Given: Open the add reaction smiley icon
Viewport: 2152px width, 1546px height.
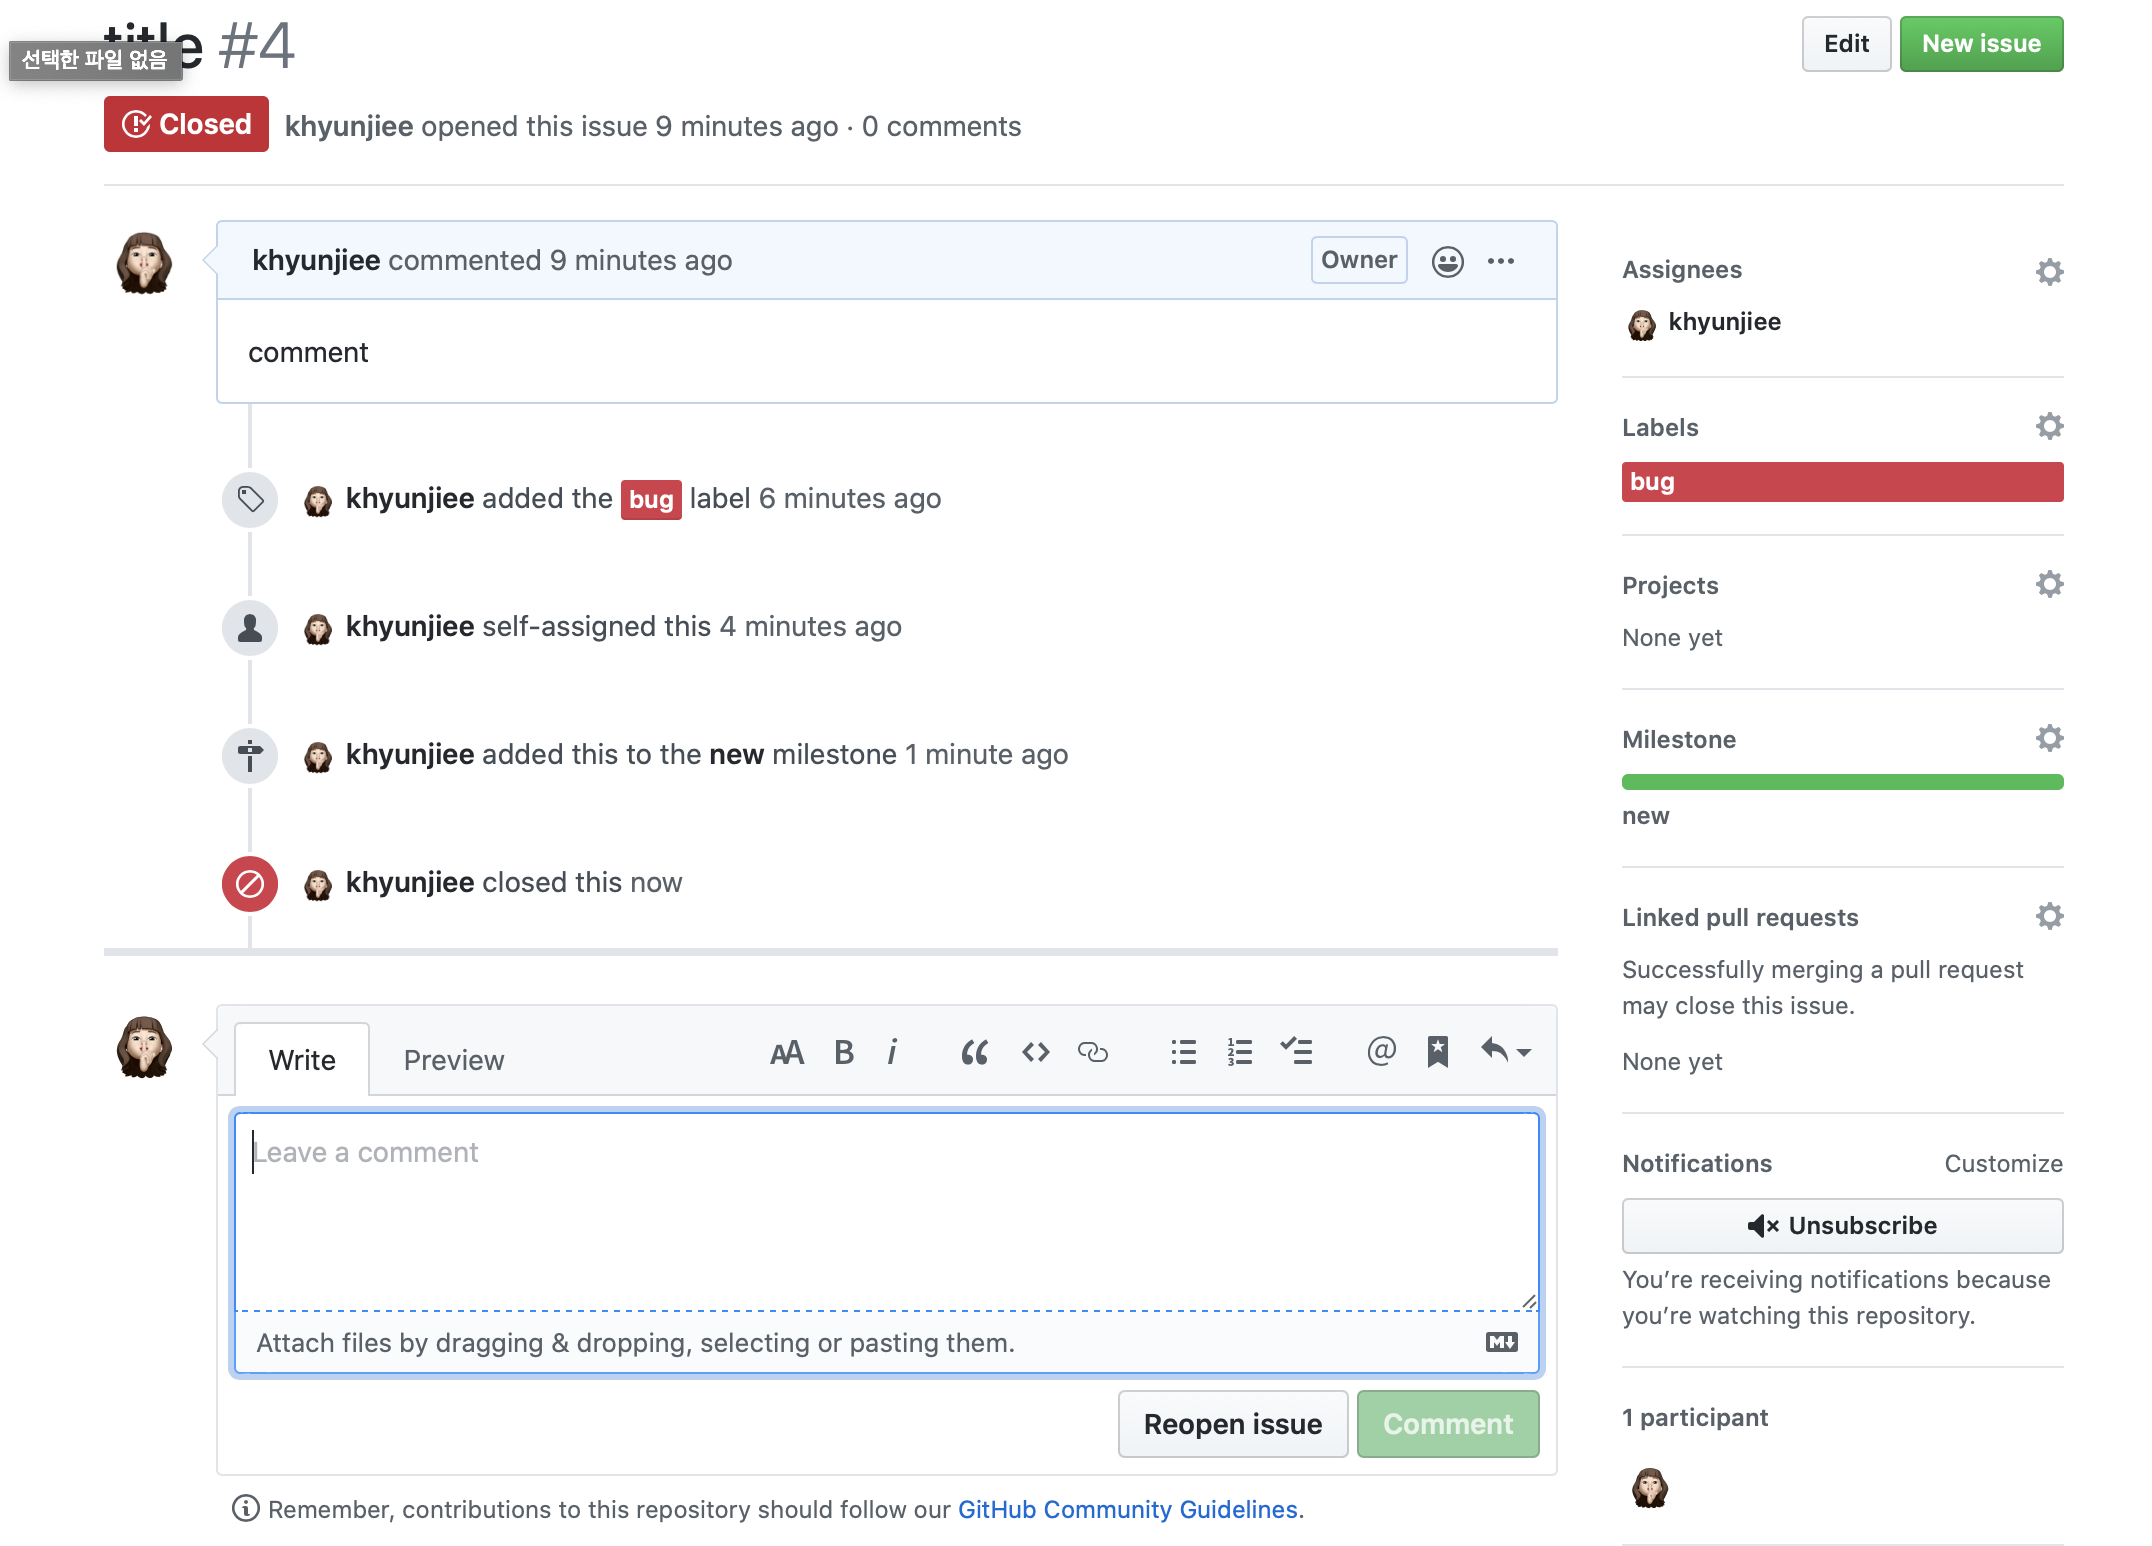Looking at the screenshot, I should pos(1447,261).
